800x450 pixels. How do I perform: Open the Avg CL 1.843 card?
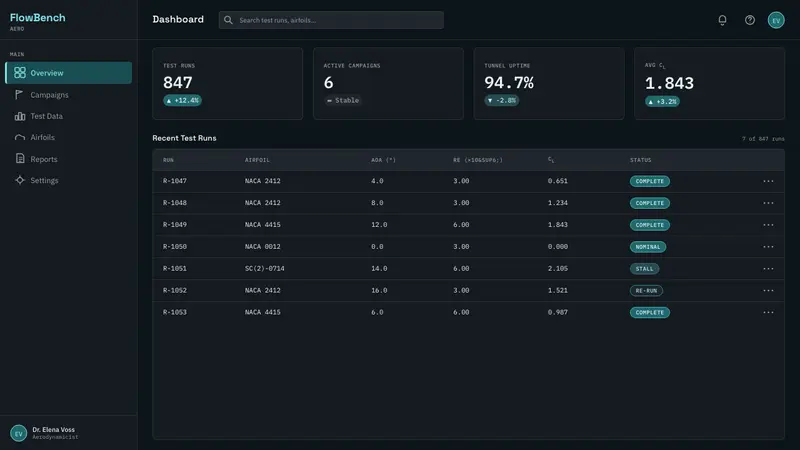tap(710, 84)
